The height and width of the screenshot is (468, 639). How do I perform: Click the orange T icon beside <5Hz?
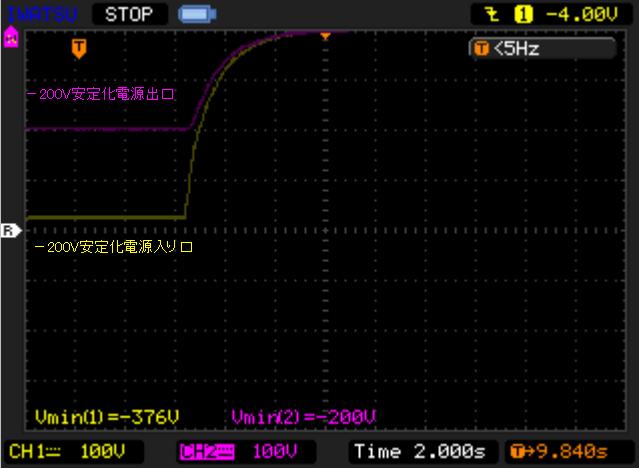(481, 49)
